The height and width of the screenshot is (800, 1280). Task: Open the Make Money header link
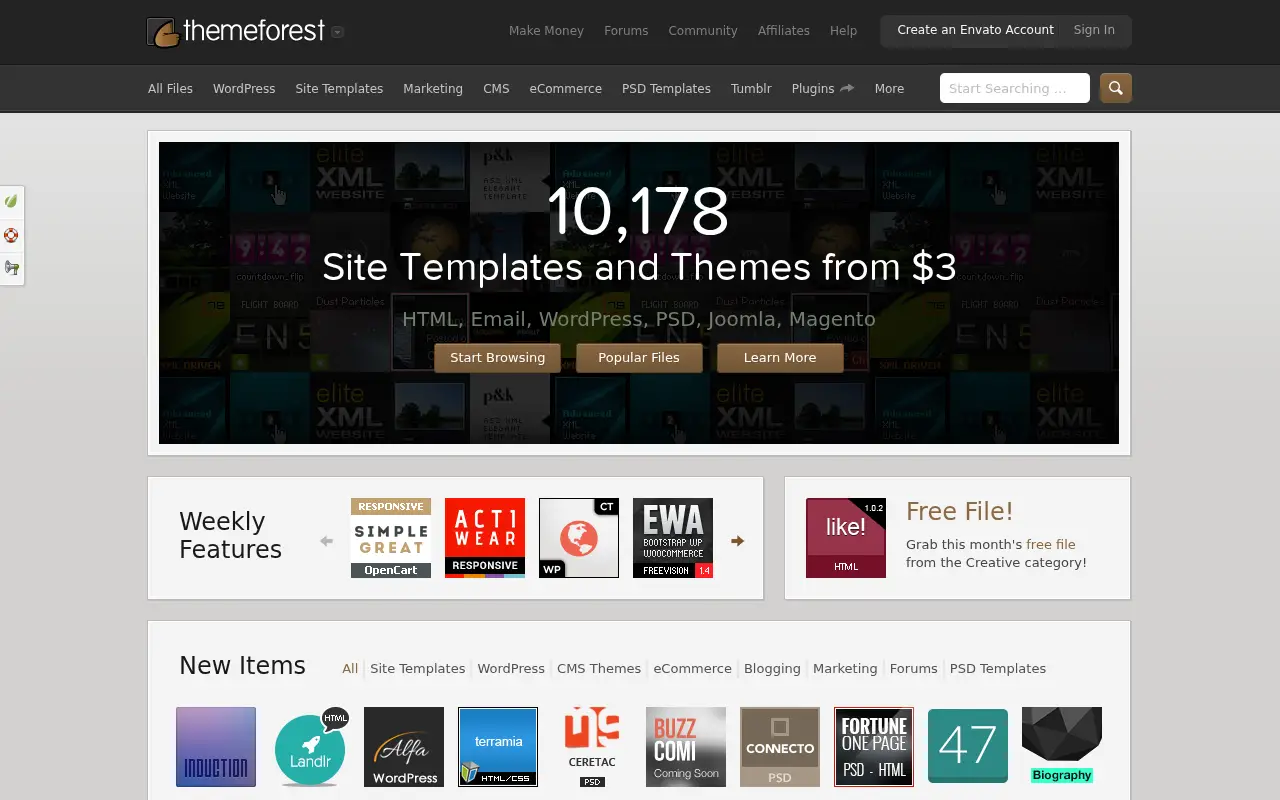546,31
